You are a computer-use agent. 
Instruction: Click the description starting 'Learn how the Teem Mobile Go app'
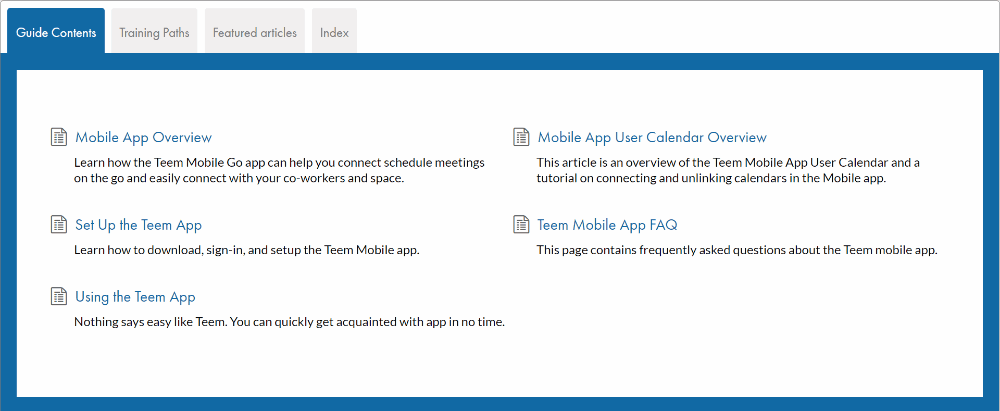tap(279, 170)
